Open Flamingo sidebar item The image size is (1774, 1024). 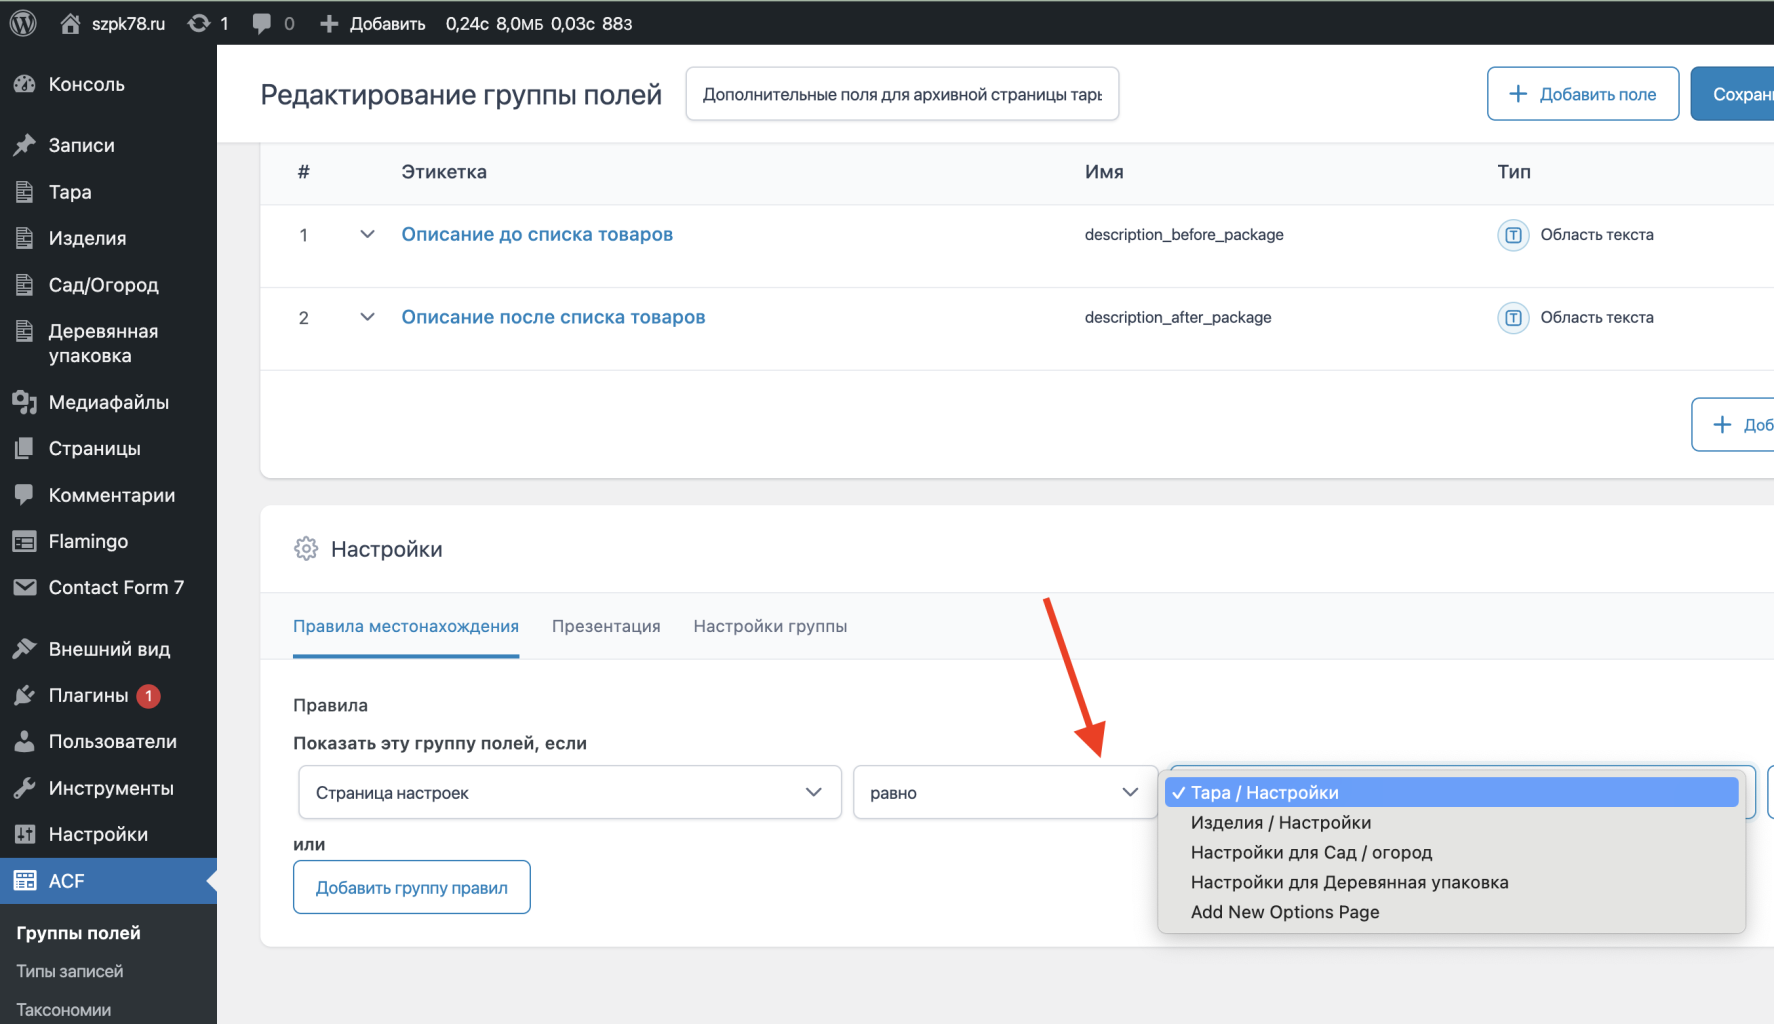tap(88, 541)
